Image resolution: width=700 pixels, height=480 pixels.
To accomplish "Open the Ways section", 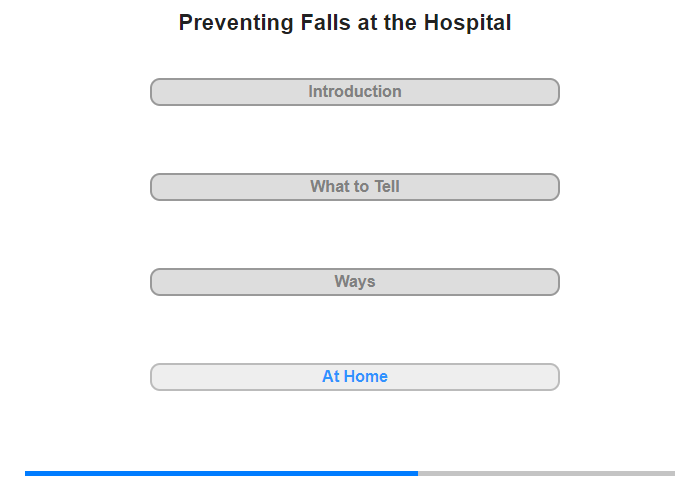I will point(354,282).
